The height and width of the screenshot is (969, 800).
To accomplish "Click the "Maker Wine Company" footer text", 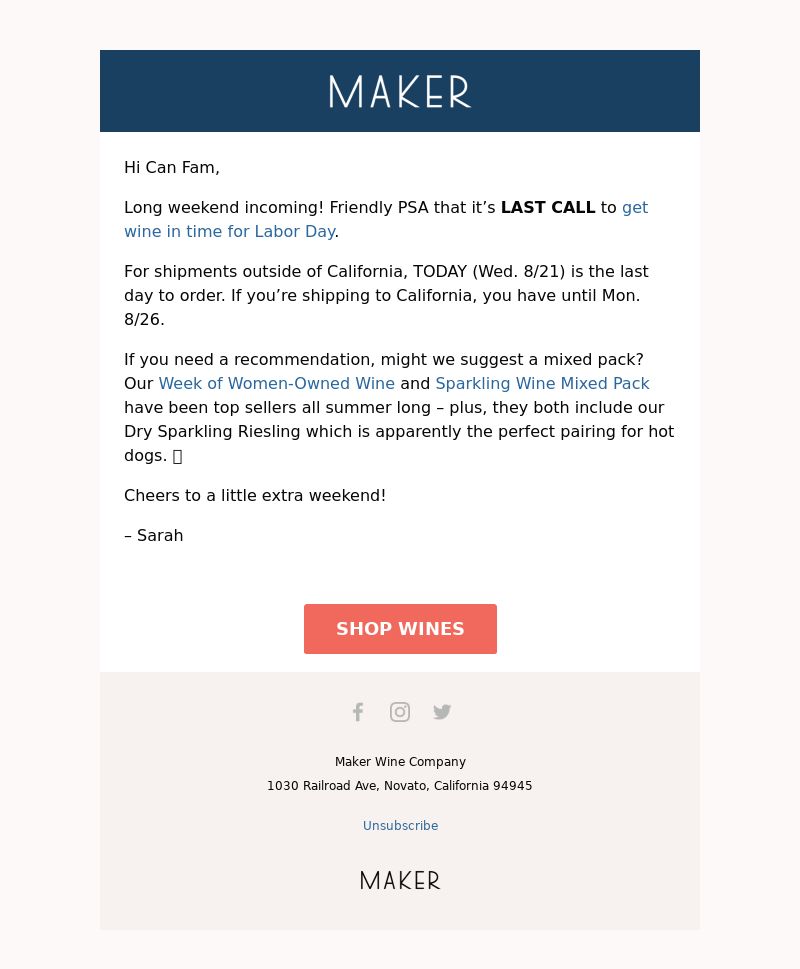I will click(x=400, y=762).
